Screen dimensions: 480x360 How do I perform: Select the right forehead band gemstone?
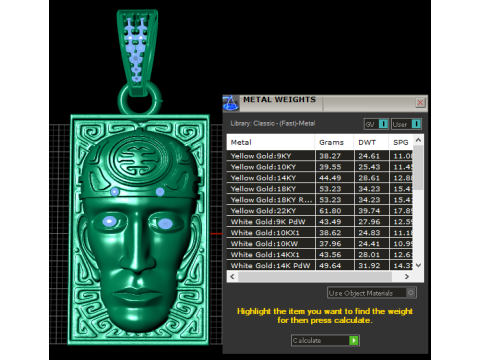point(160,192)
